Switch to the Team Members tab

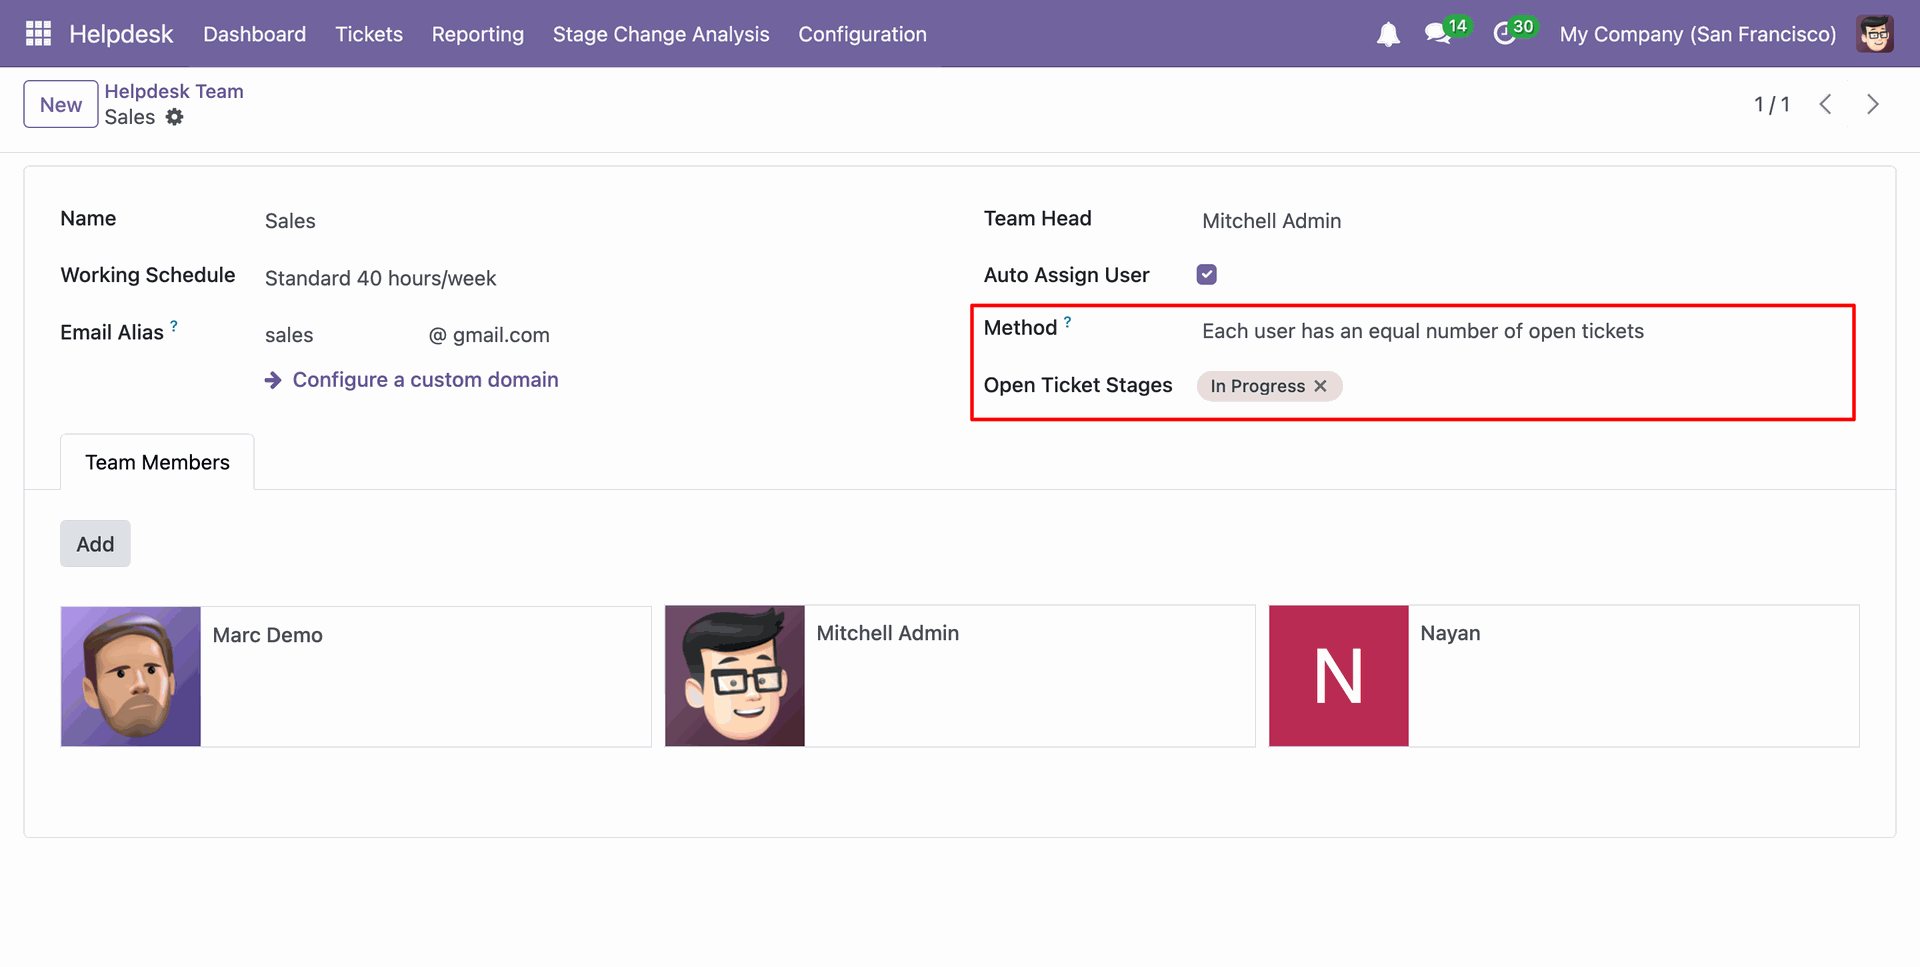[157, 462]
